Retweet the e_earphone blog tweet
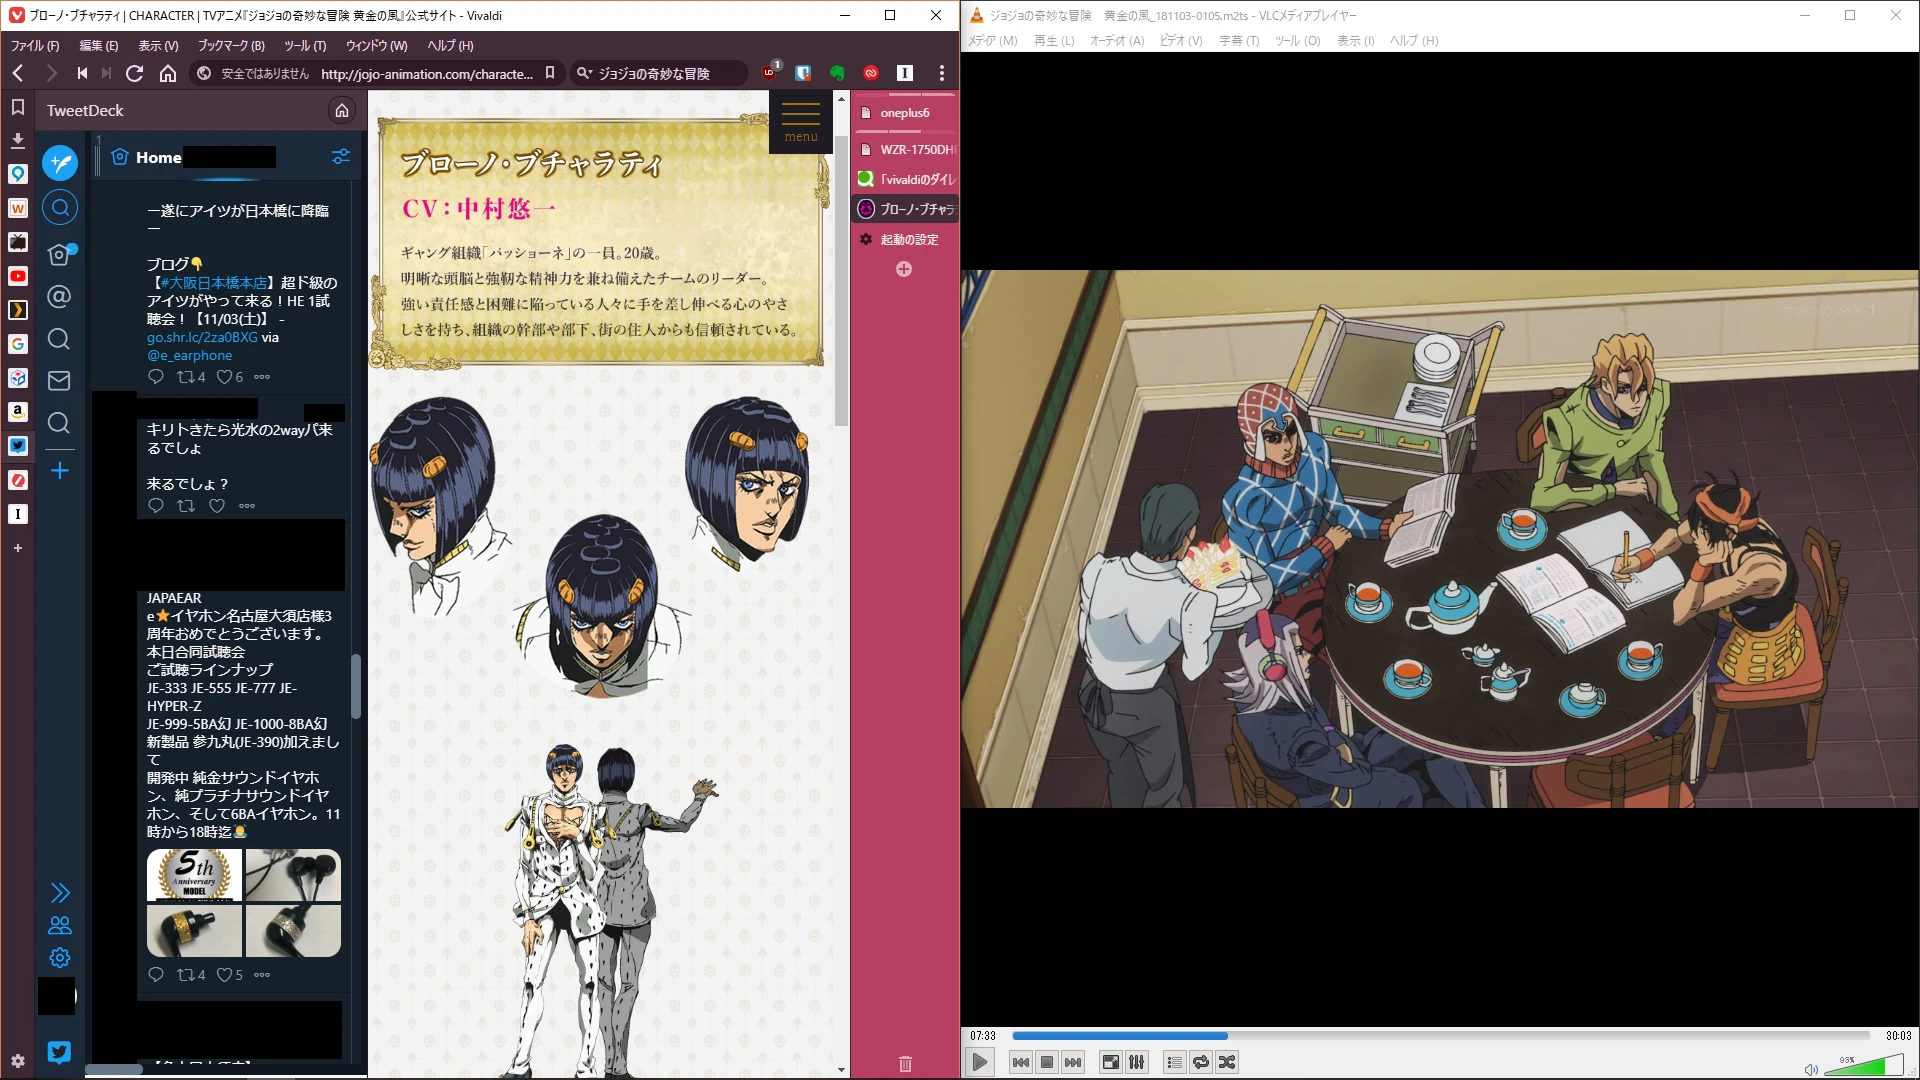Screen dimensions: 1920x1080 (x=186, y=377)
